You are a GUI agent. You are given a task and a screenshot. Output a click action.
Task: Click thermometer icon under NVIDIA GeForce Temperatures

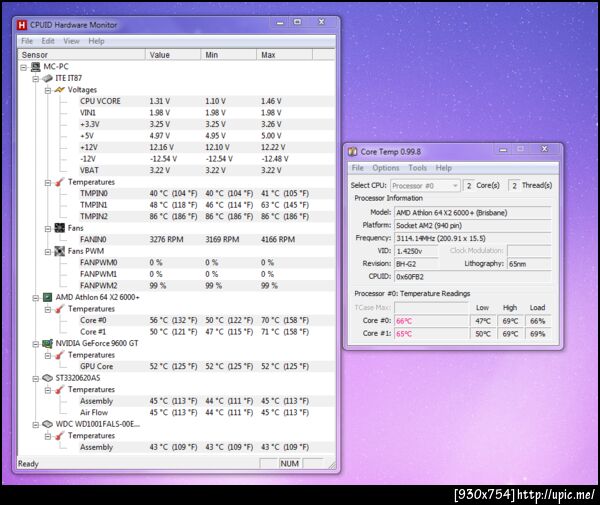(x=60, y=355)
